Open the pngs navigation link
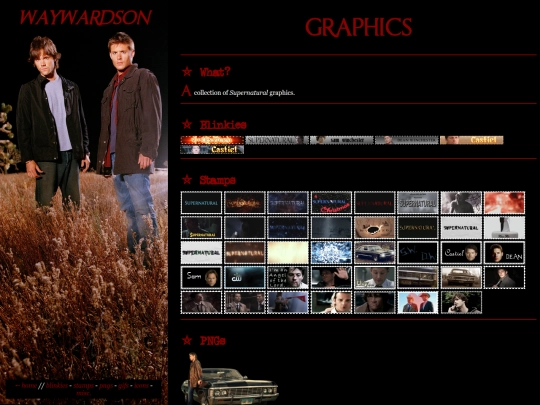This screenshot has height=405, width=540. [106, 386]
